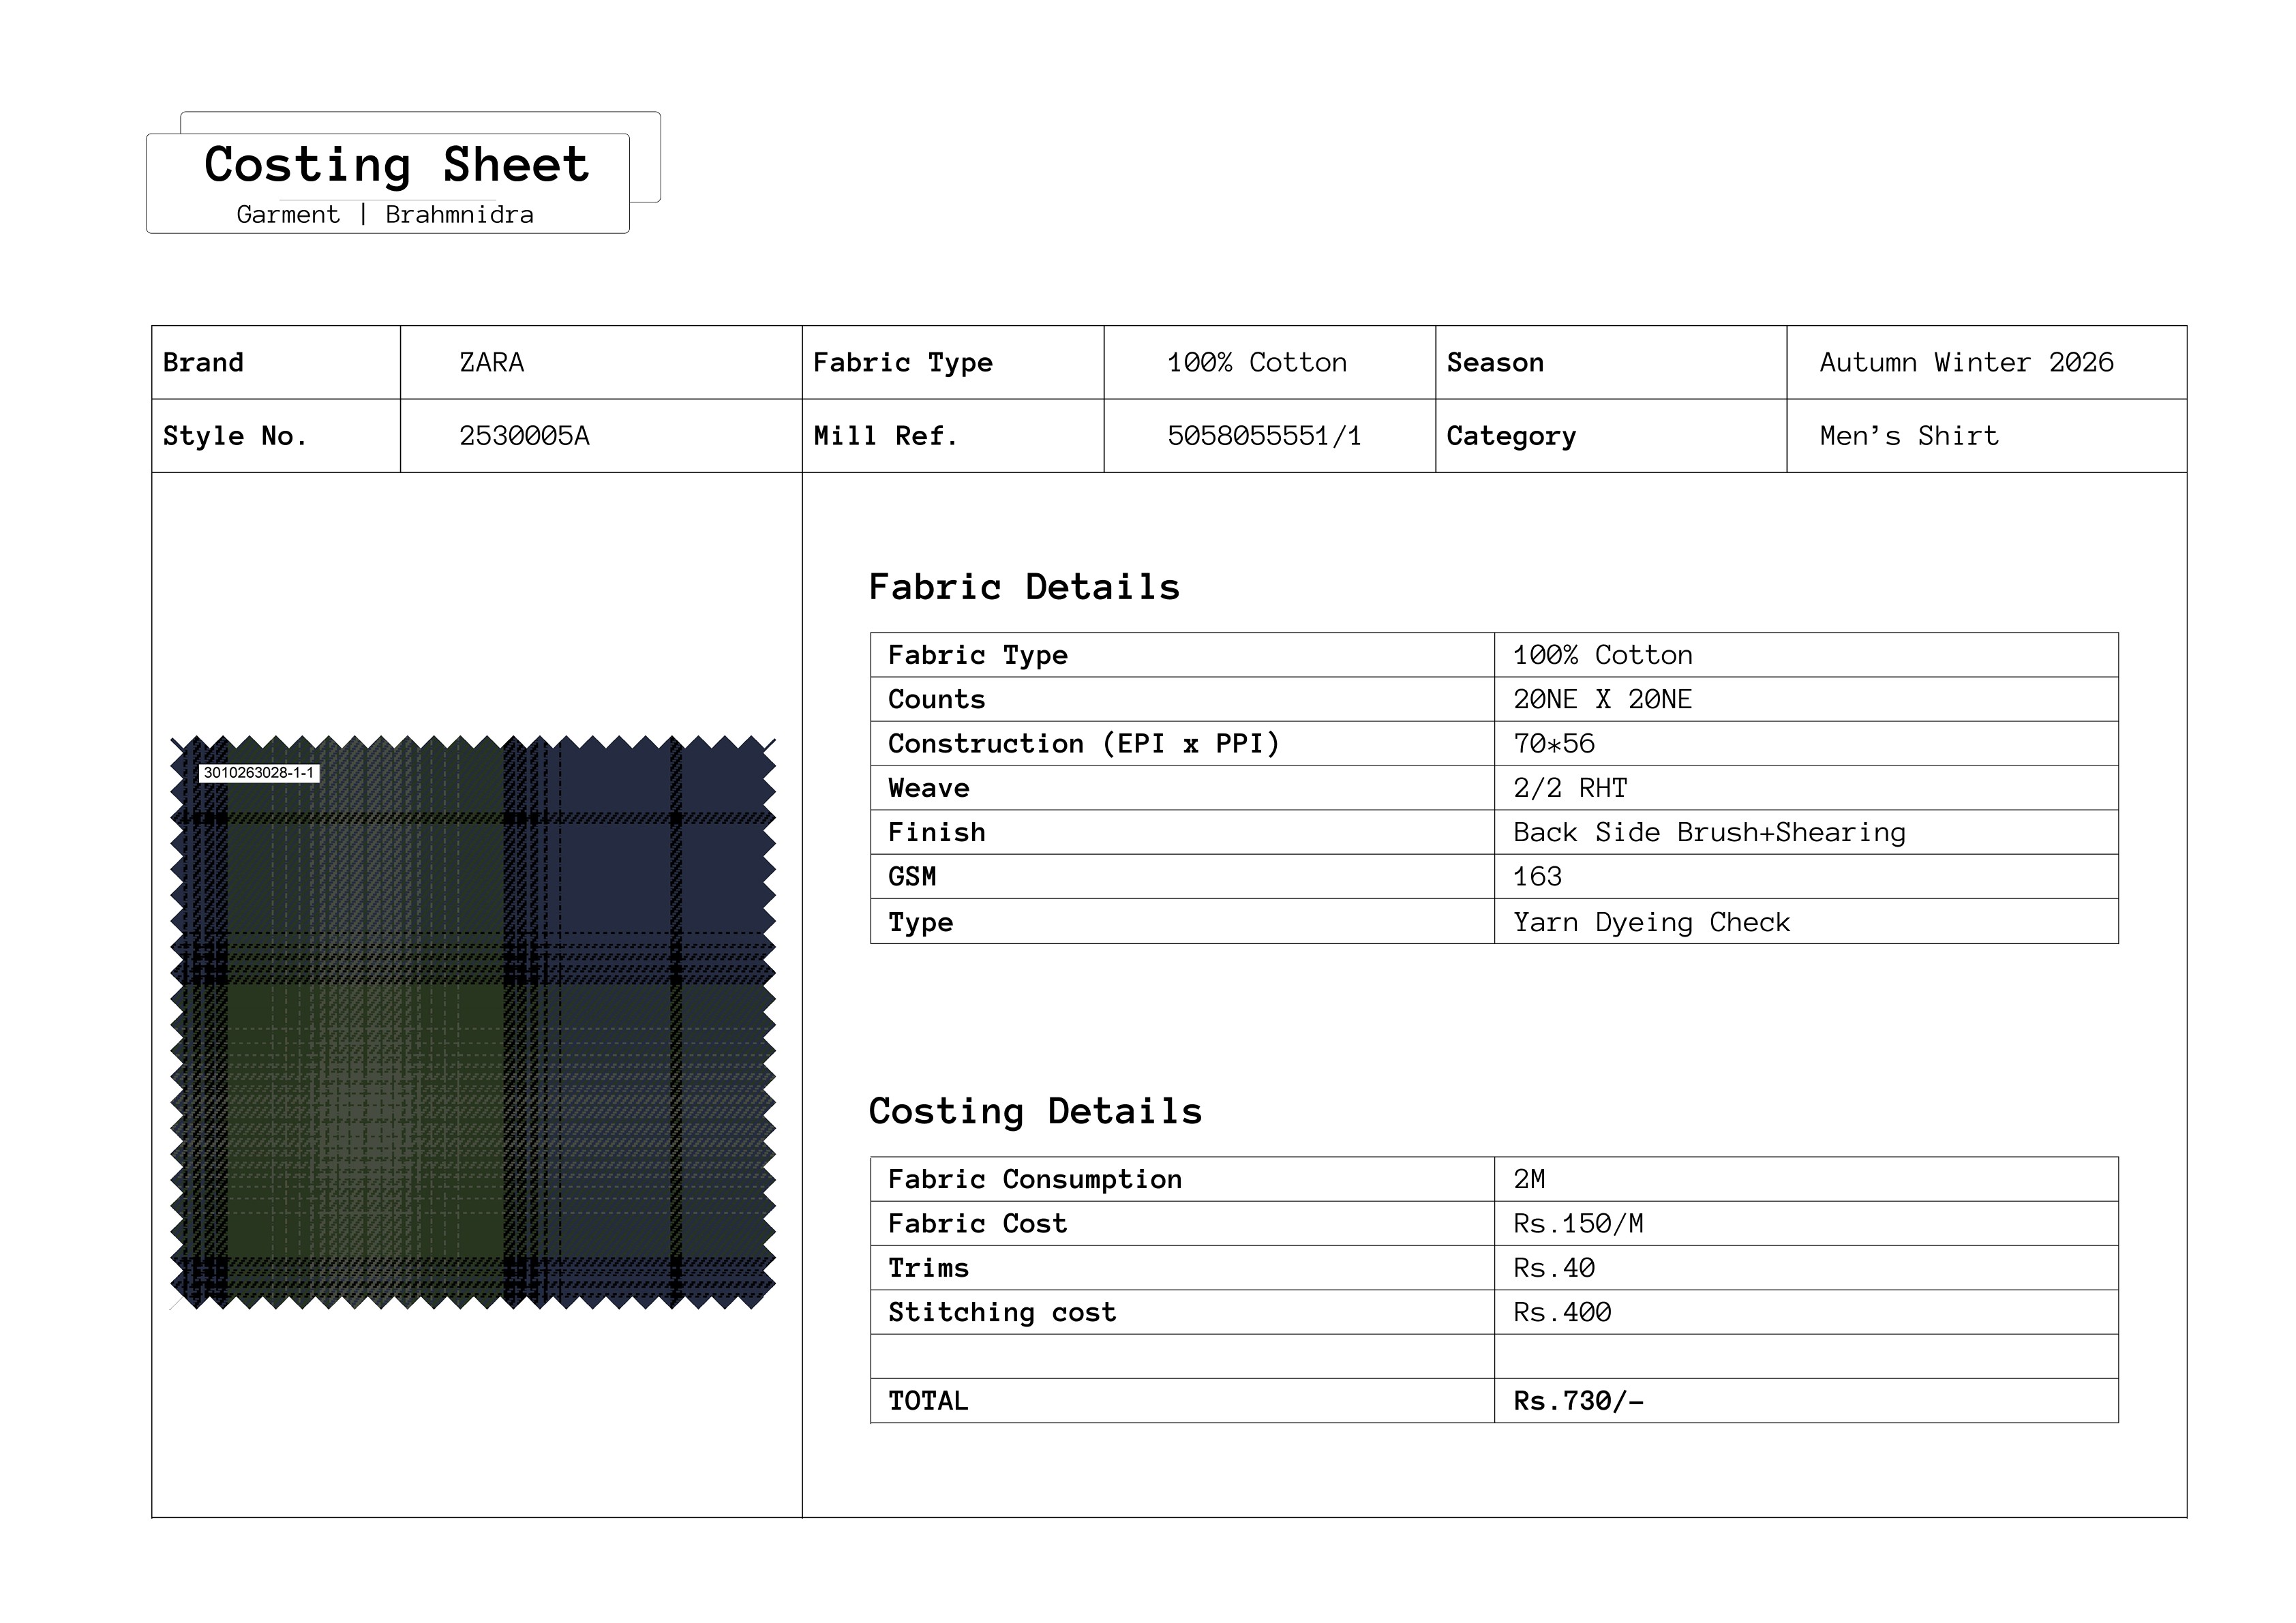Click the Costing Details heading
This screenshot has width=2296, height=1623.
click(1034, 1111)
